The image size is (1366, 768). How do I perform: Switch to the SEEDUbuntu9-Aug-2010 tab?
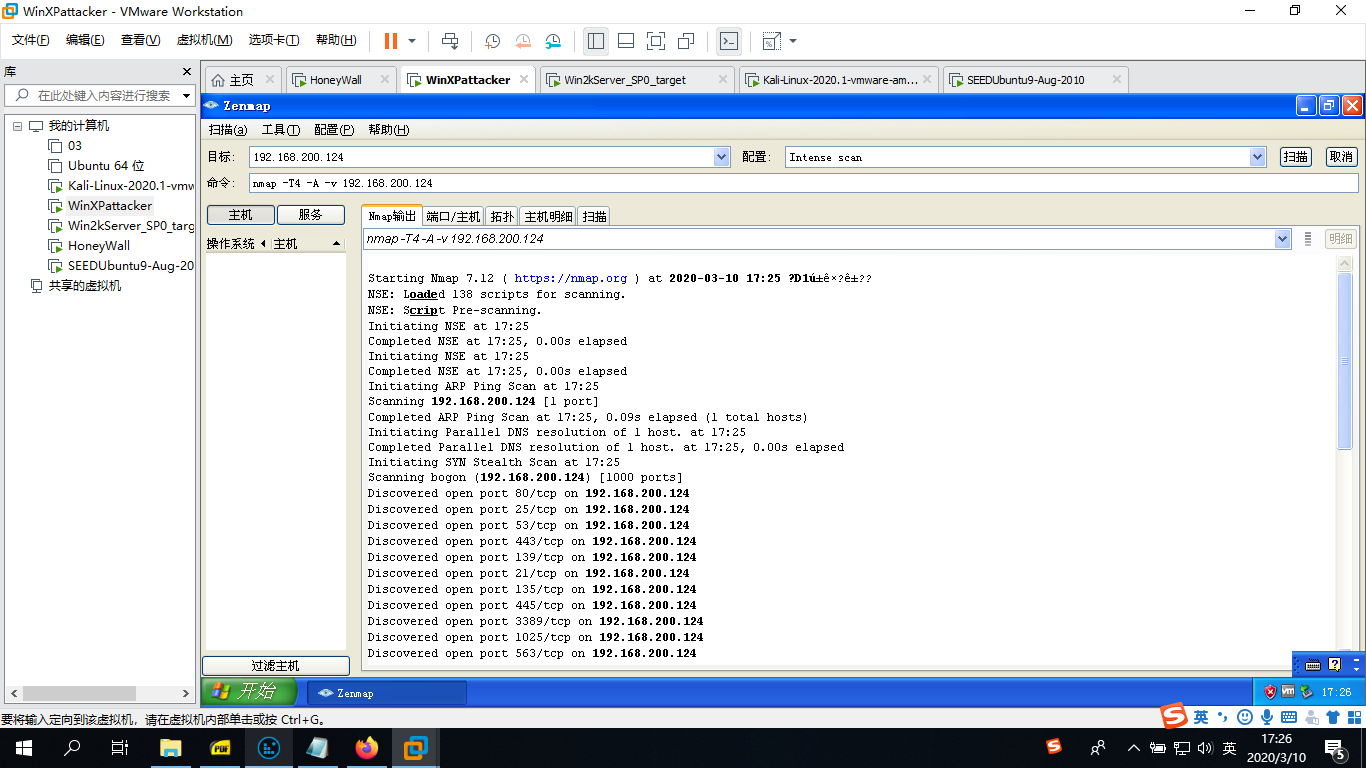coord(1025,80)
